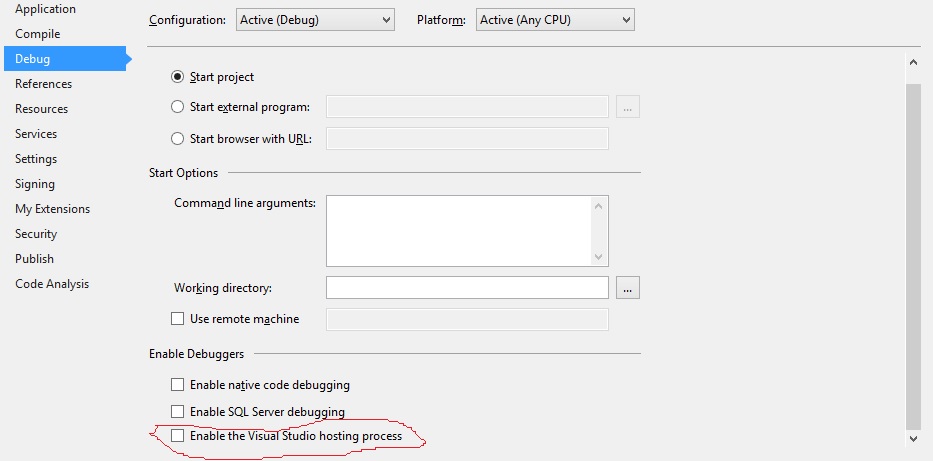This screenshot has height=461, width=933.
Task: Open the Code Analysis tab
Action: (x=52, y=284)
